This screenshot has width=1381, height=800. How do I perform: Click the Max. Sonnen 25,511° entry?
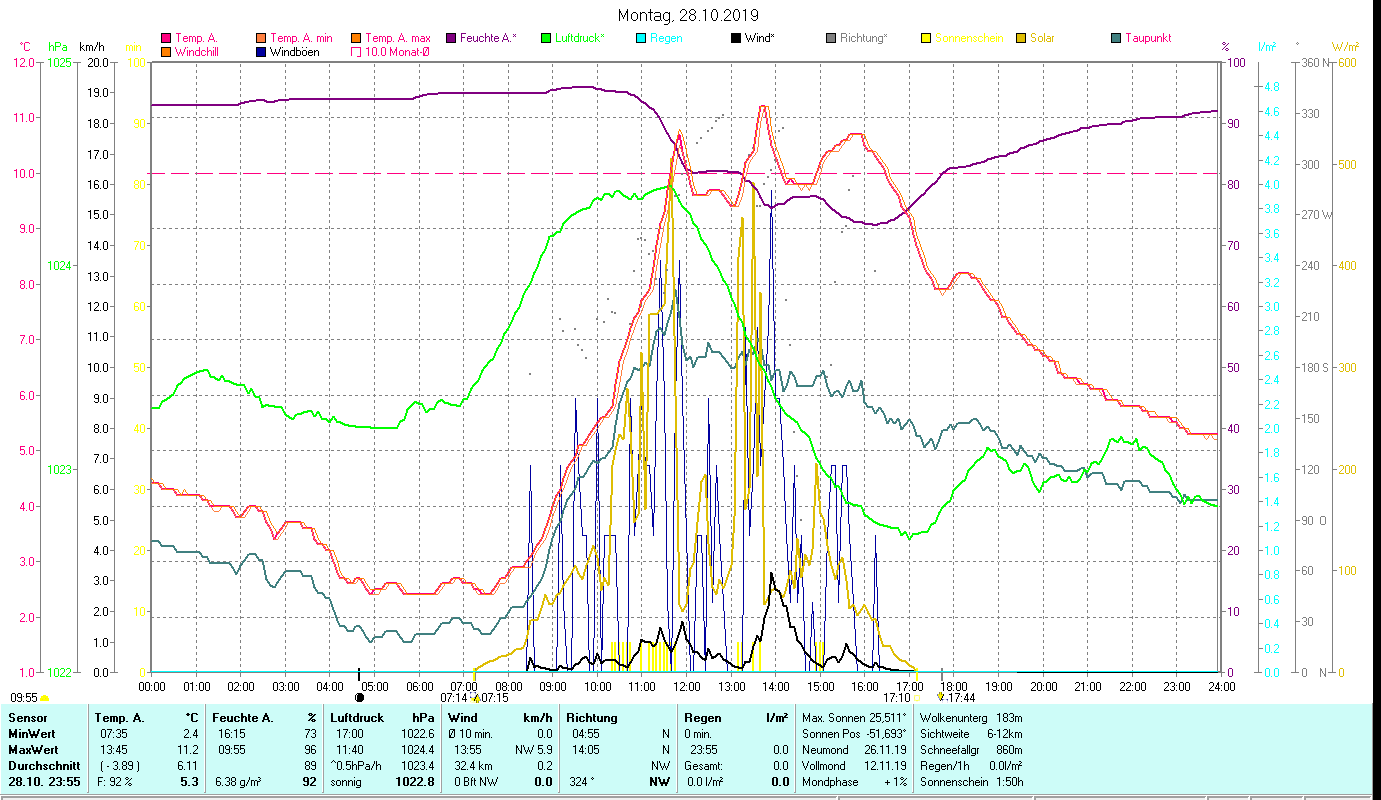tap(854, 718)
